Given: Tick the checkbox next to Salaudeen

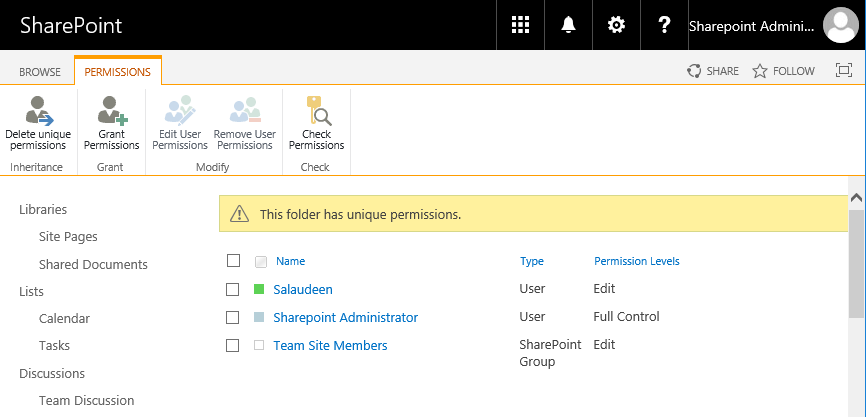Looking at the screenshot, I should 232,289.
